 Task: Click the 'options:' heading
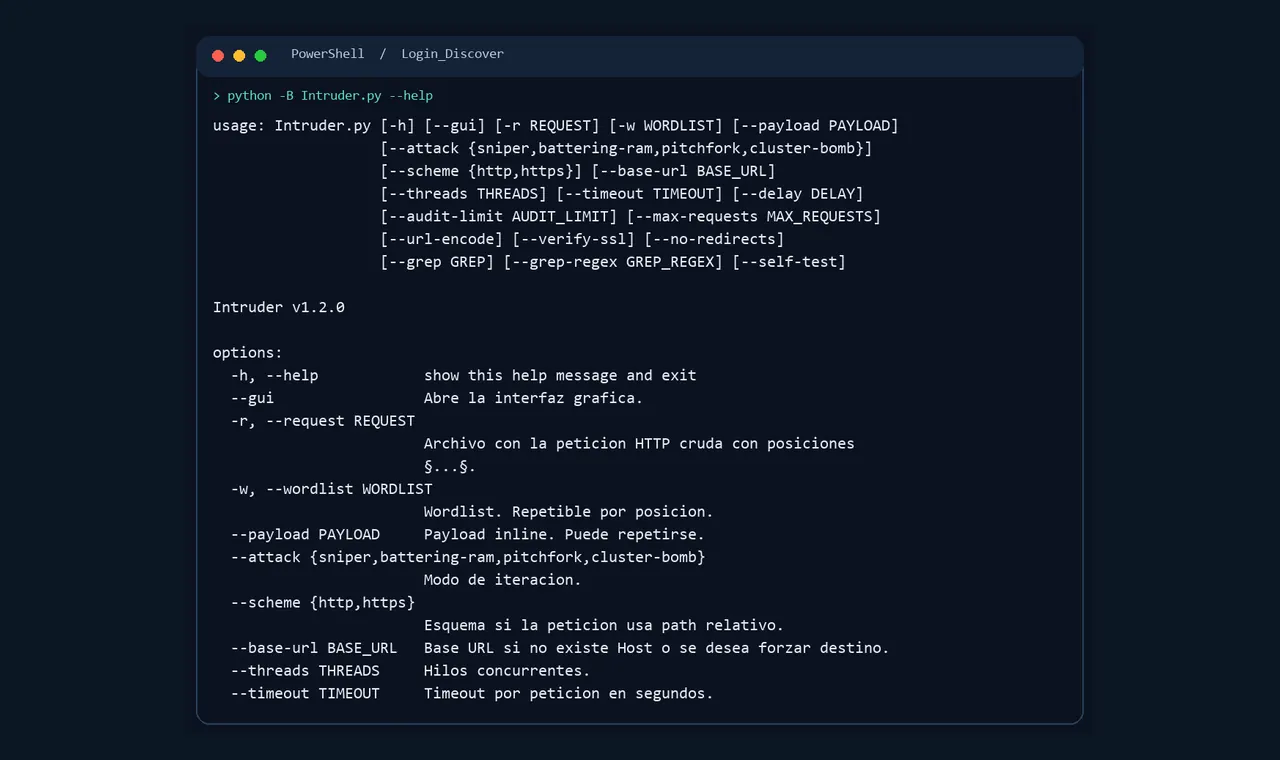pos(248,353)
